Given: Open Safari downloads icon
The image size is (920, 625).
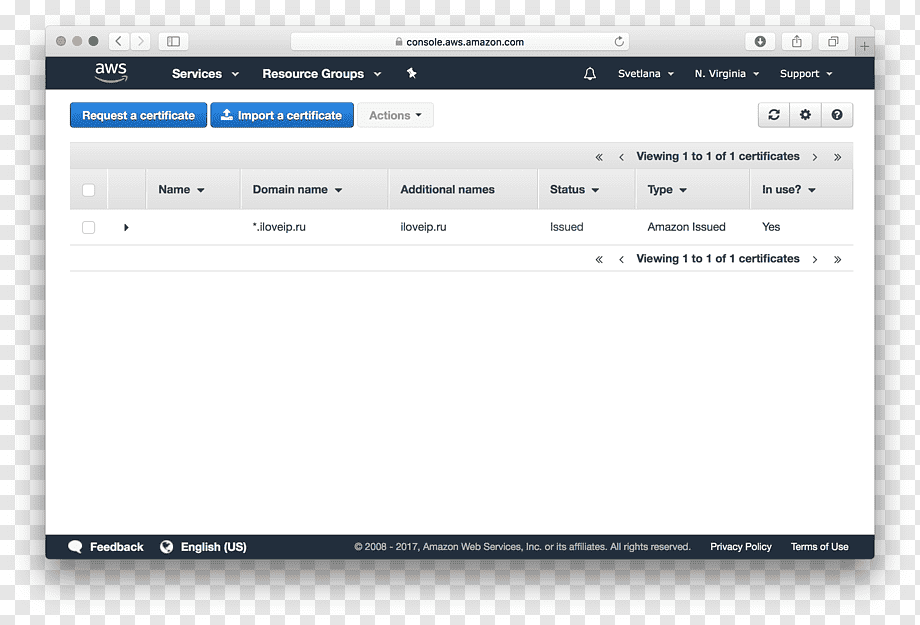Looking at the screenshot, I should coord(760,41).
